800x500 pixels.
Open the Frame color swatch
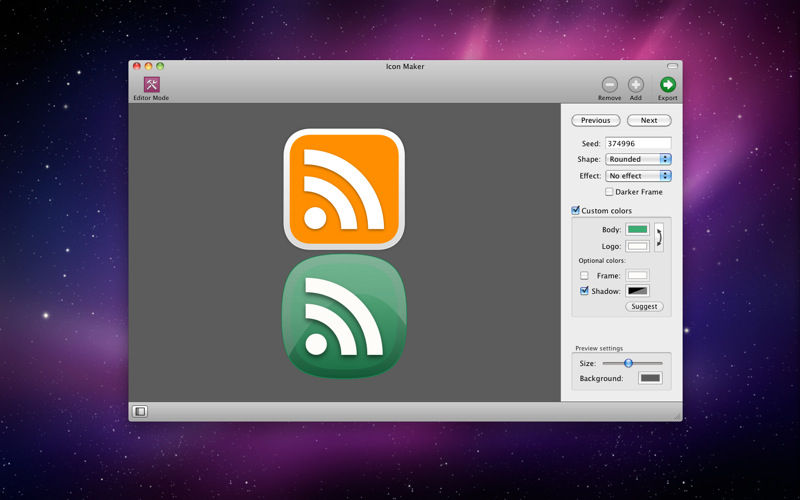[638, 276]
